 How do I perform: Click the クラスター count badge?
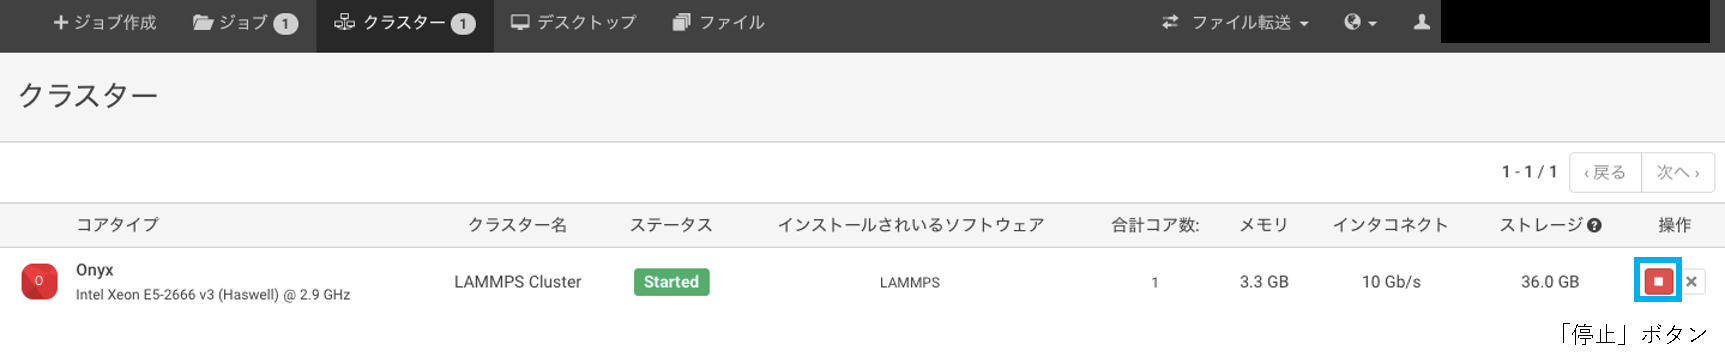[x=463, y=23]
